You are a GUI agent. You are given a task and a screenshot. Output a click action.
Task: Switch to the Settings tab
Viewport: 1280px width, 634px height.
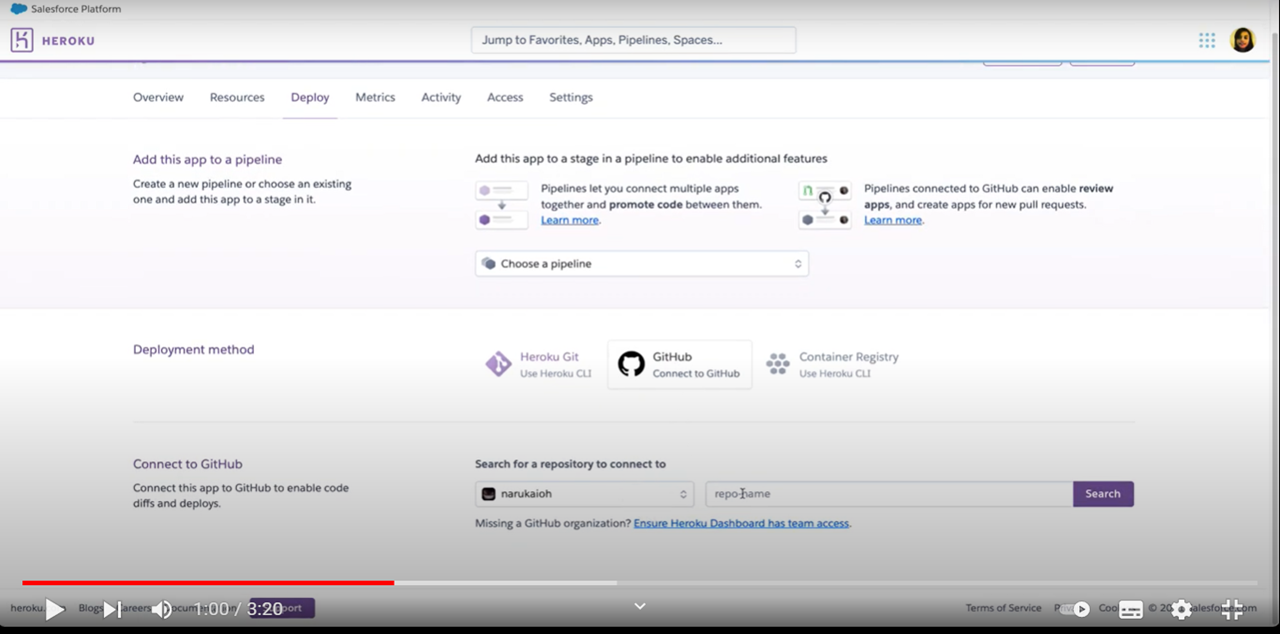[570, 97]
